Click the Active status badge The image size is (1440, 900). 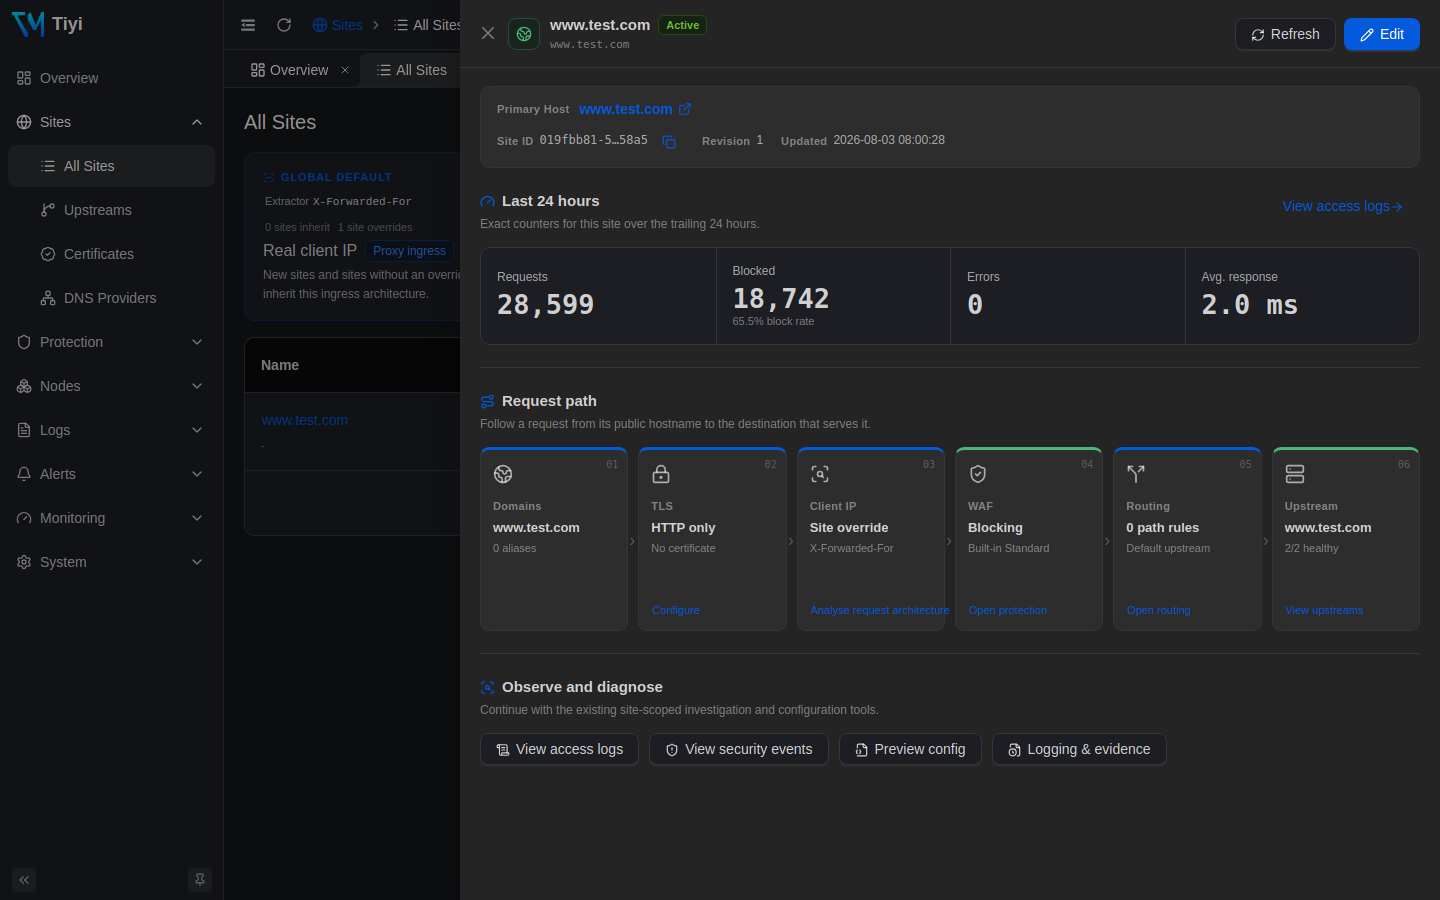[x=683, y=25]
